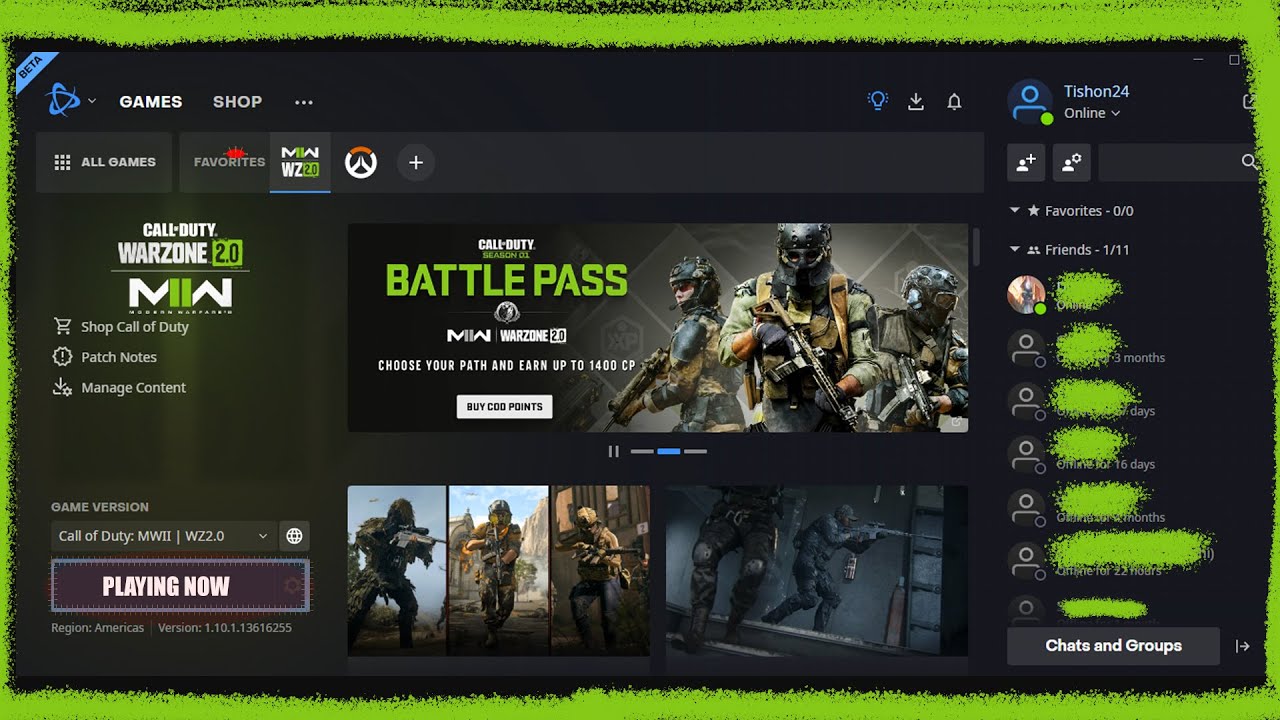Open the region globe icon
The image size is (1280, 720).
coord(294,536)
